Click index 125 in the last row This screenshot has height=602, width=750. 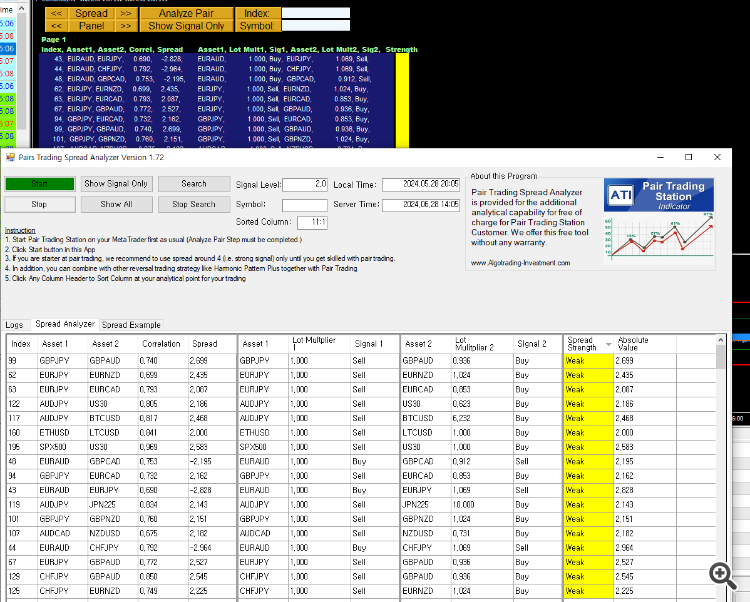(x=22, y=591)
